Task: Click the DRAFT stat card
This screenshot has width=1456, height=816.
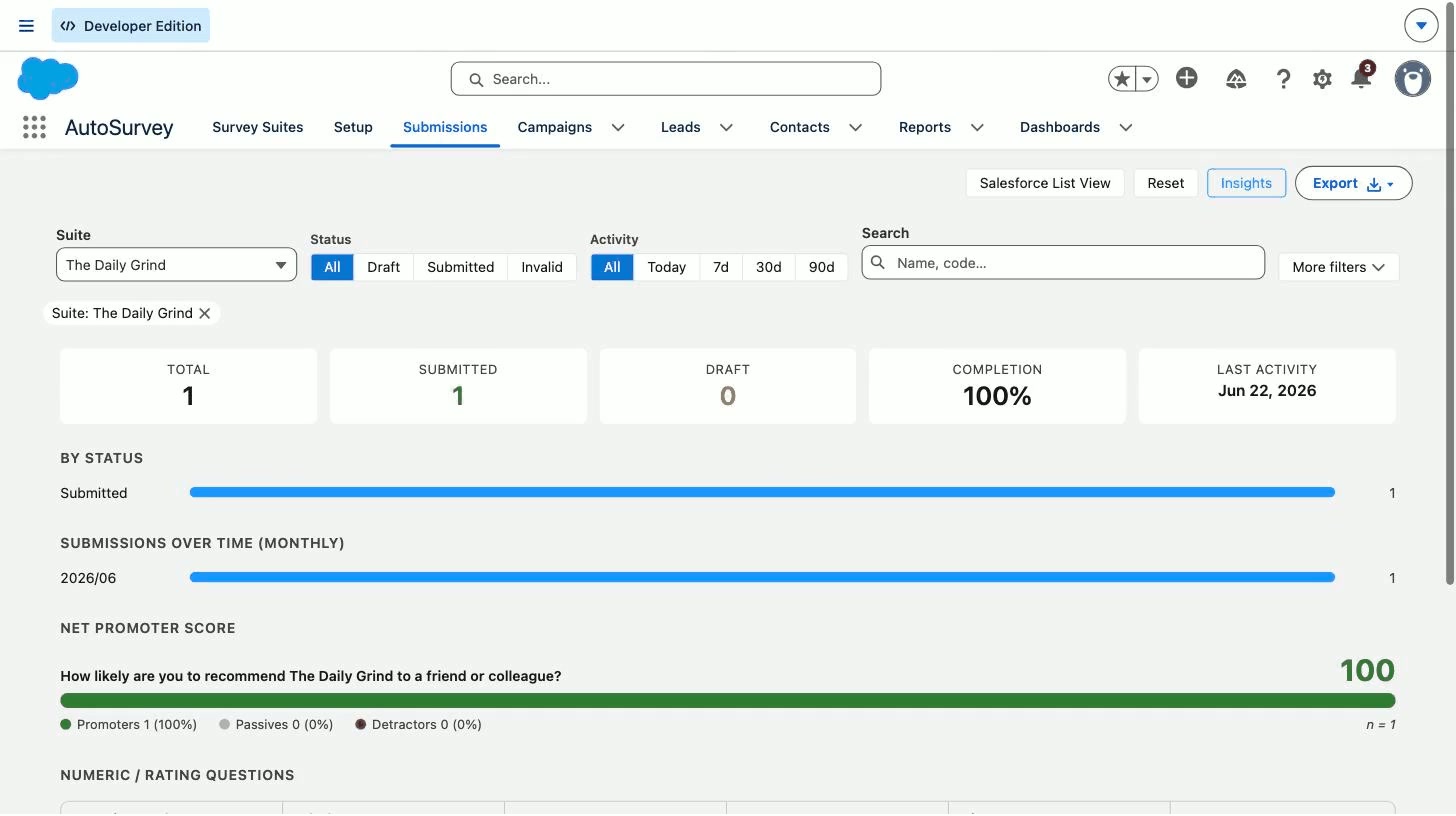Action: click(728, 386)
